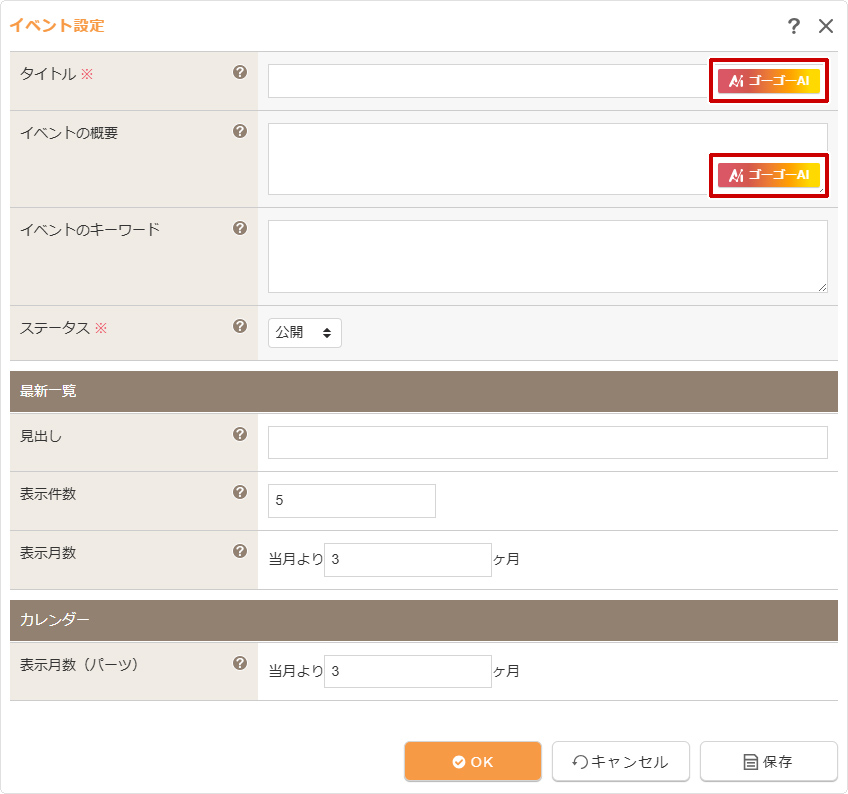Open the 見出し help tooltip icon
The width and height of the screenshot is (848, 794).
pyautogui.click(x=240, y=434)
